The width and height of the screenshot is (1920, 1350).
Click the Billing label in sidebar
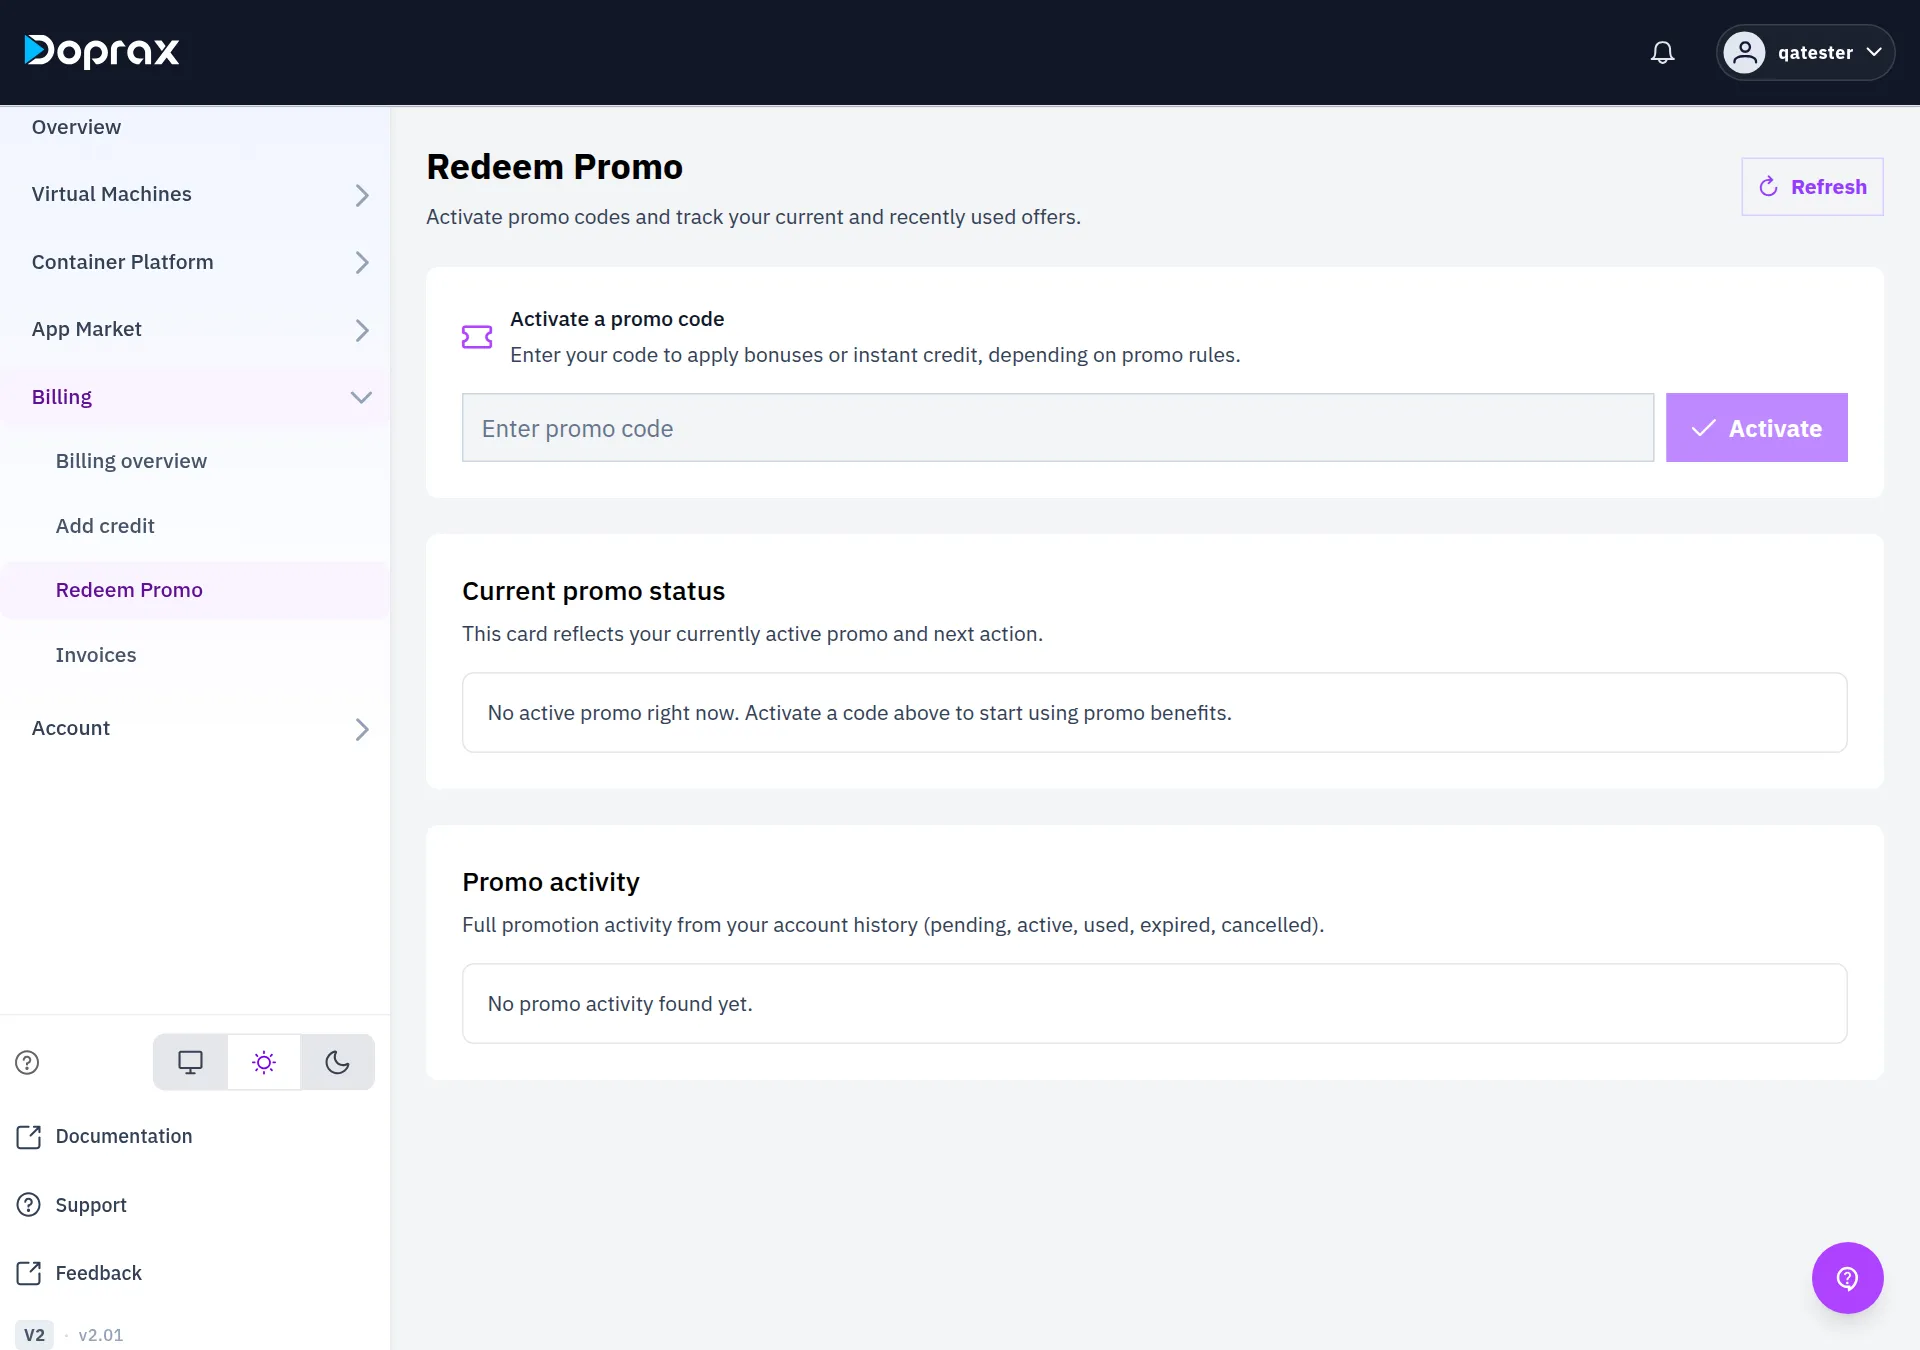pyautogui.click(x=62, y=397)
